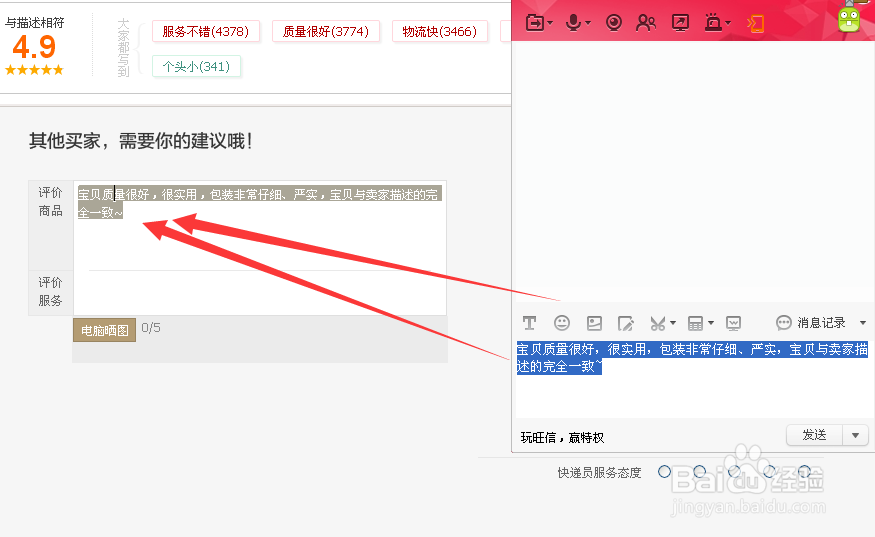This screenshot has height=537, width=875.
Task: Open the handwriting edit pad icon
Action: click(x=626, y=323)
